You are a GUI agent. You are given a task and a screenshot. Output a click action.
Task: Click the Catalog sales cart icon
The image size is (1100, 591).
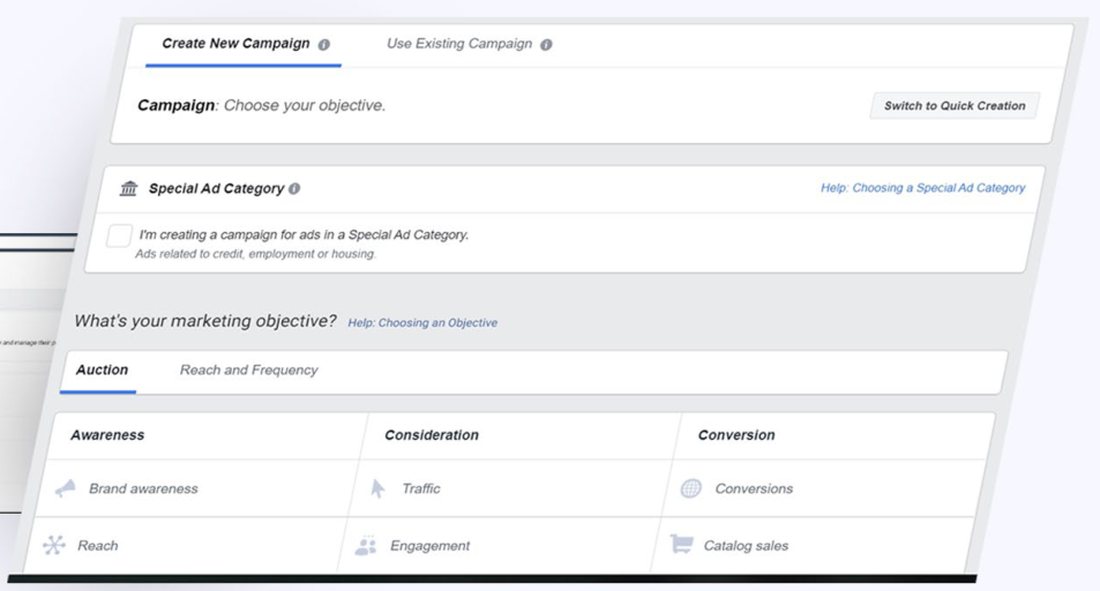pyautogui.click(x=681, y=545)
